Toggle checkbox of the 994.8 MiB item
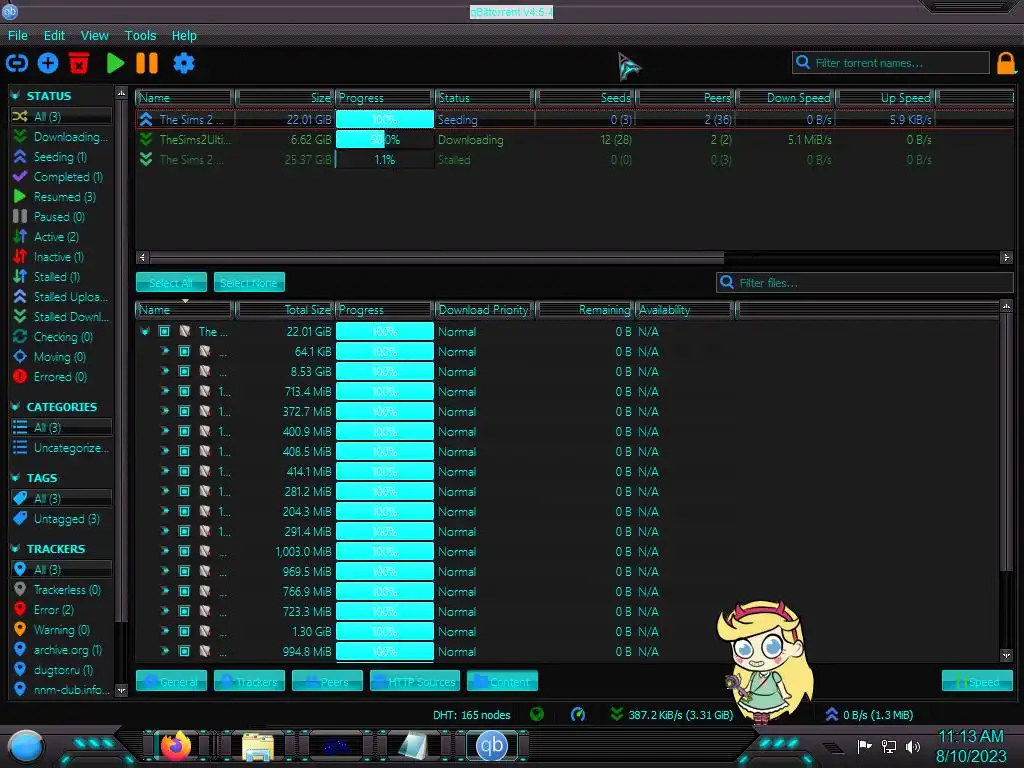 pyautogui.click(x=185, y=652)
